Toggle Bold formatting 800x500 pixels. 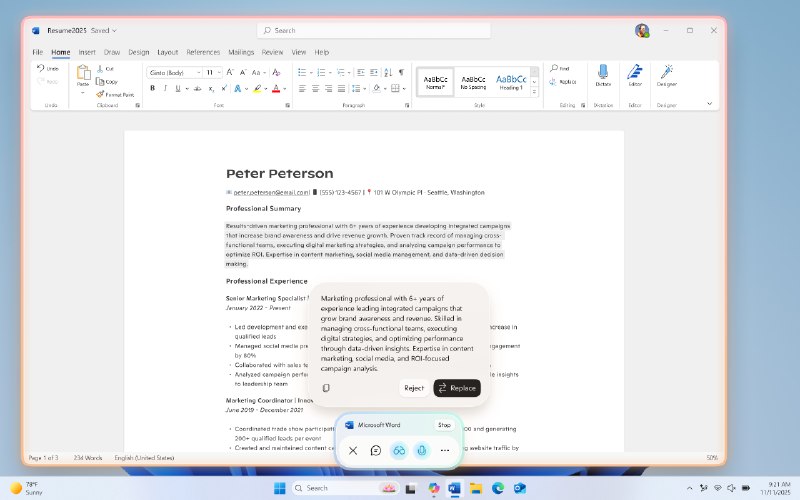click(152, 88)
